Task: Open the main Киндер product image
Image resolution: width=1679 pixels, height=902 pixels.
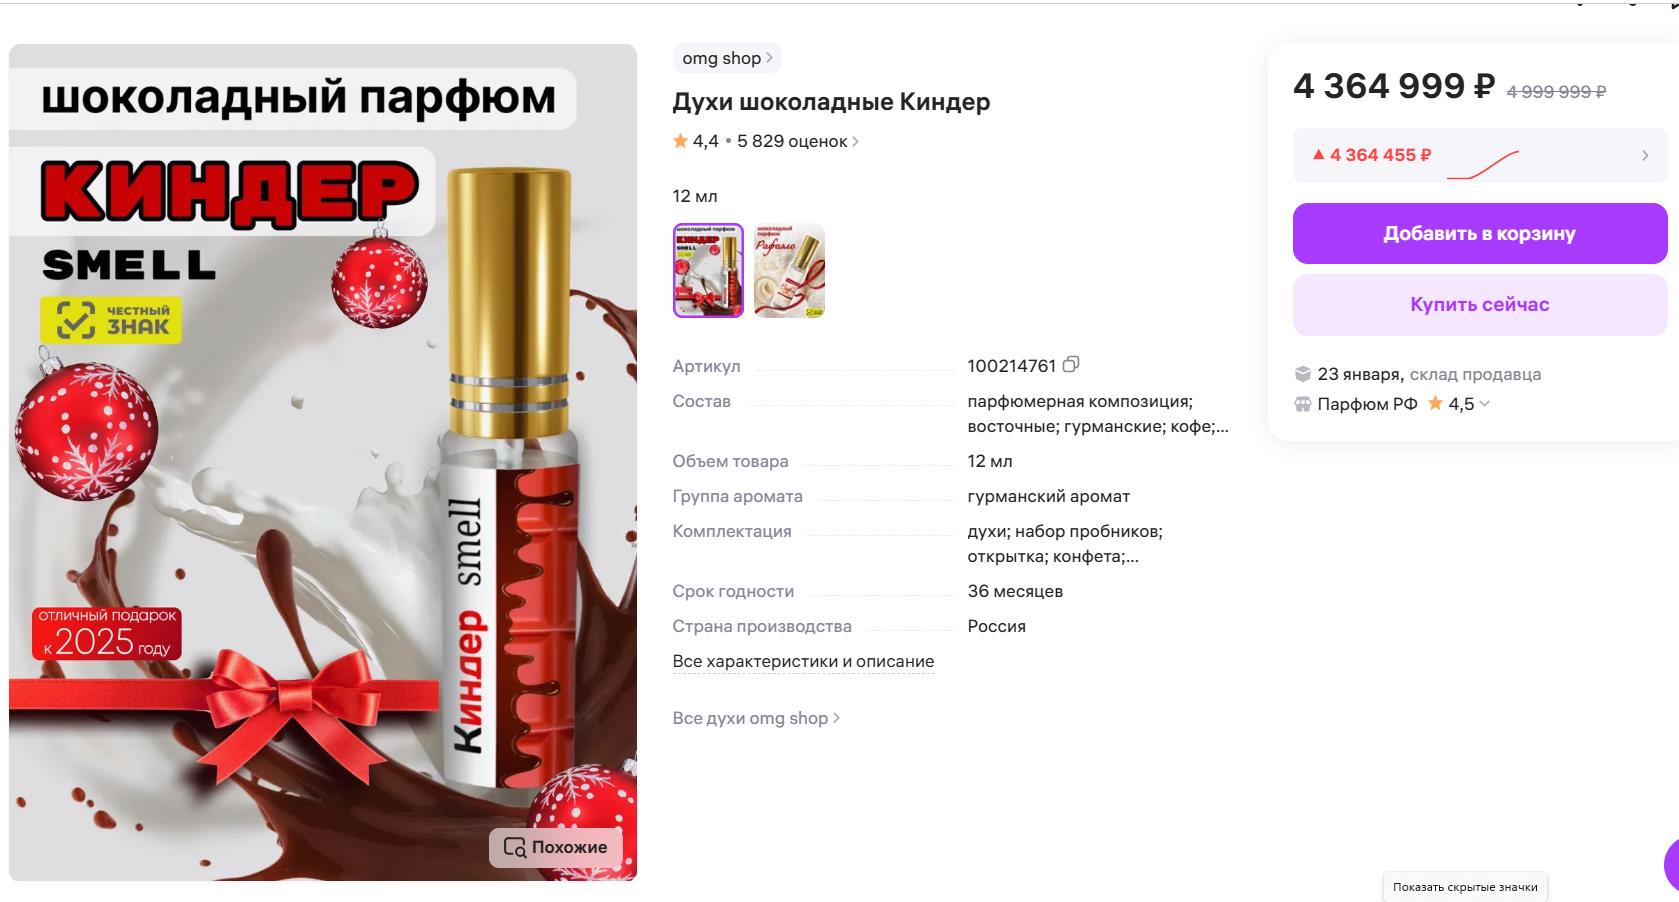Action: click(323, 462)
